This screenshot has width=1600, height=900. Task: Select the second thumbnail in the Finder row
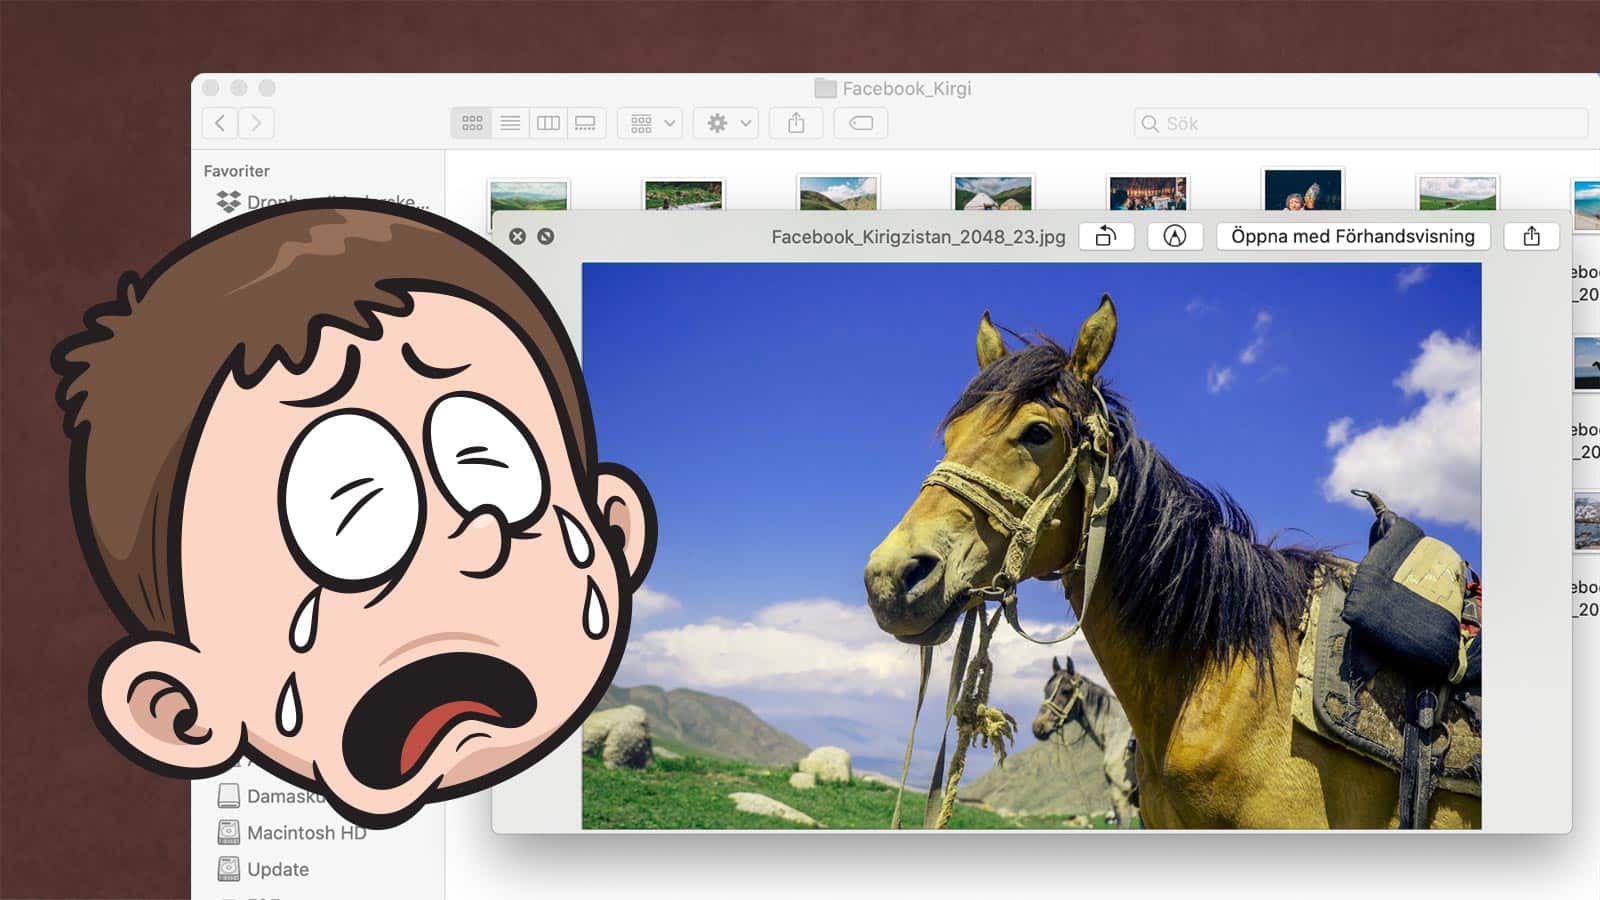pyautogui.click(x=683, y=194)
